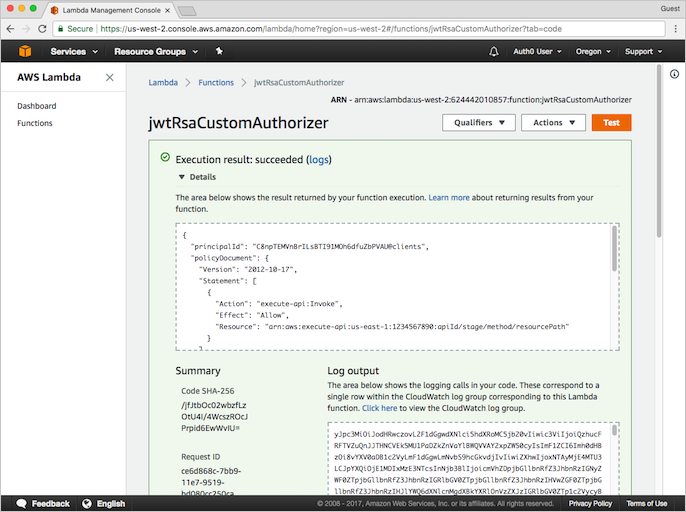Click the green success check icon
The image size is (686, 512).
coord(165,157)
